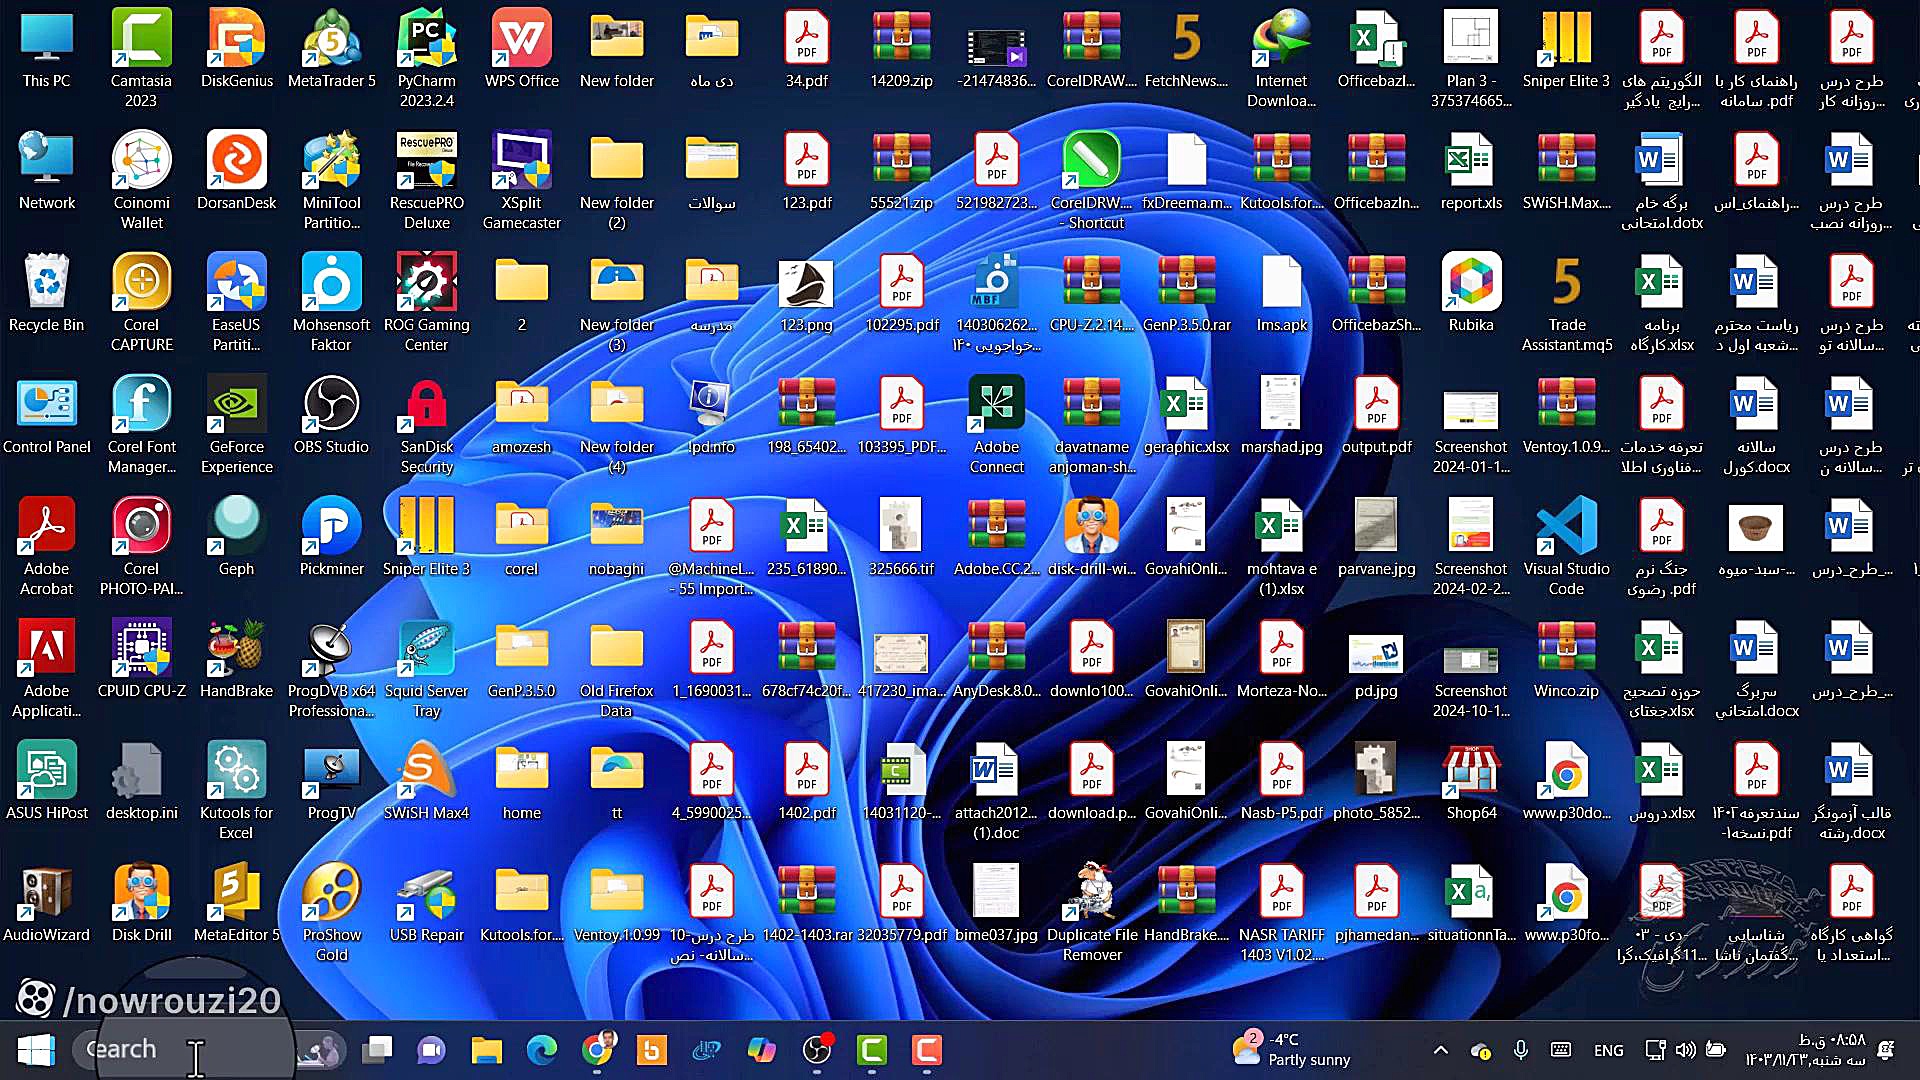Switch the ENG input language
Image resolution: width=1920 pixels, height=1080 pixels.
pyautogui.click(x=1609, y=1050)
